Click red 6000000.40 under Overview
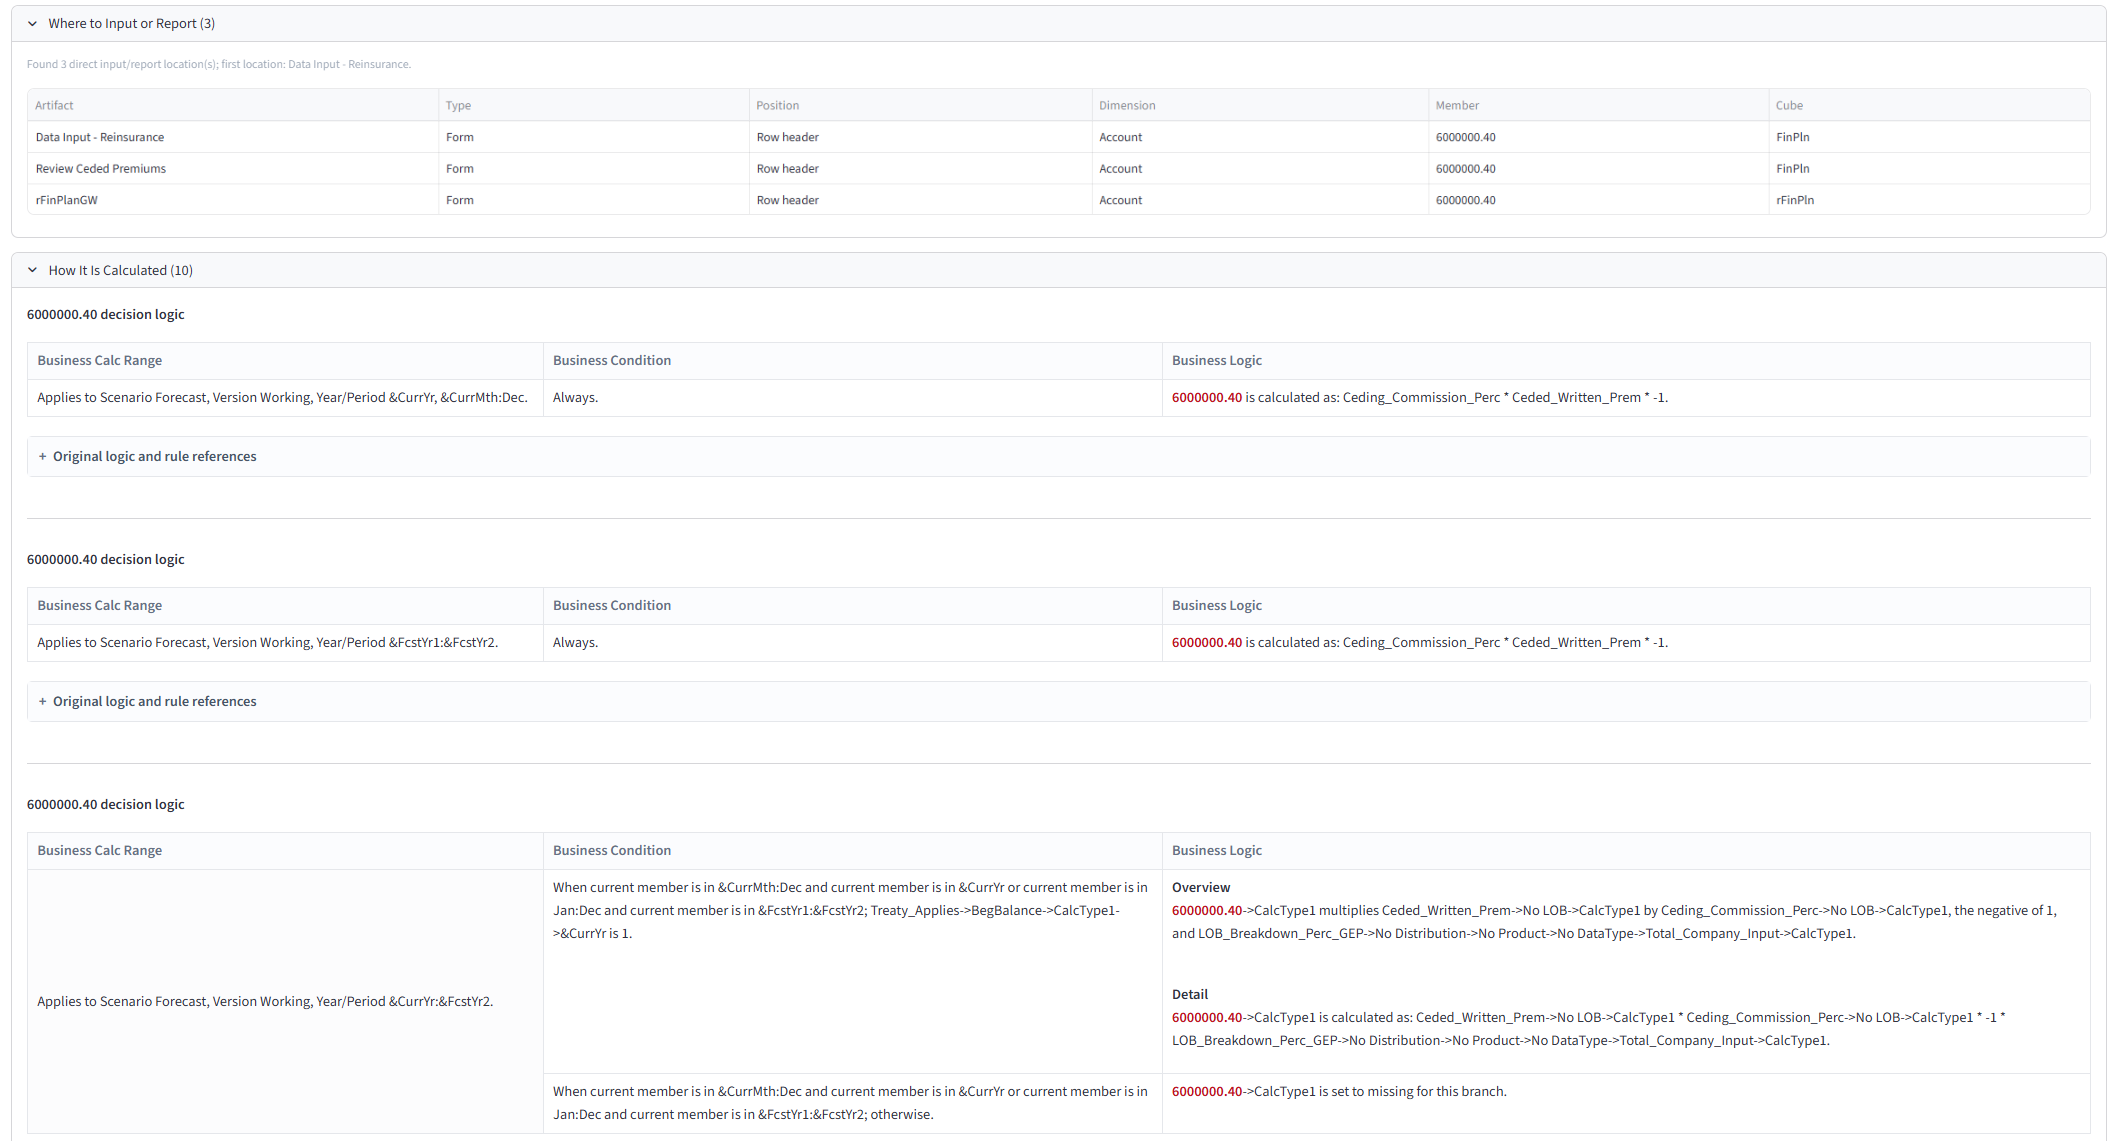The width and height of the screenshot is (2123, 1141). click(1207, 910)
